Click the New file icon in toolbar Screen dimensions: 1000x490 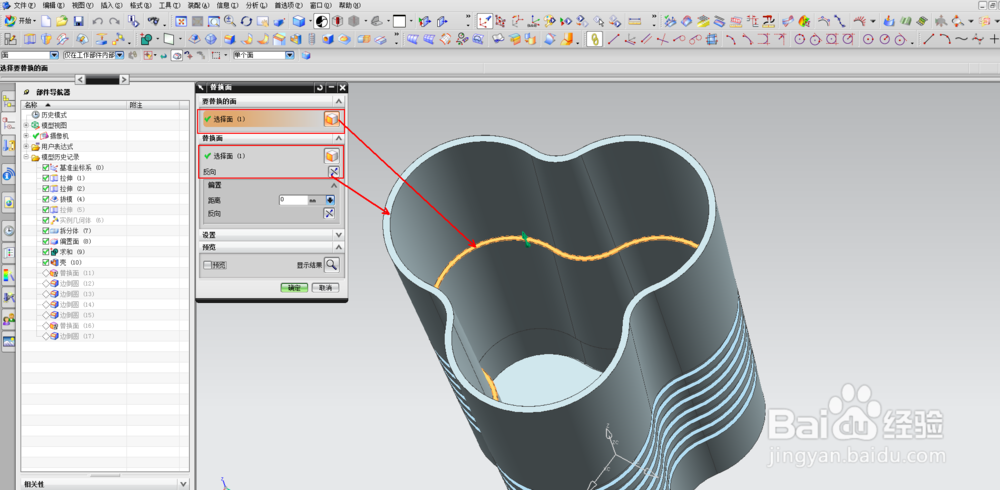46,21
